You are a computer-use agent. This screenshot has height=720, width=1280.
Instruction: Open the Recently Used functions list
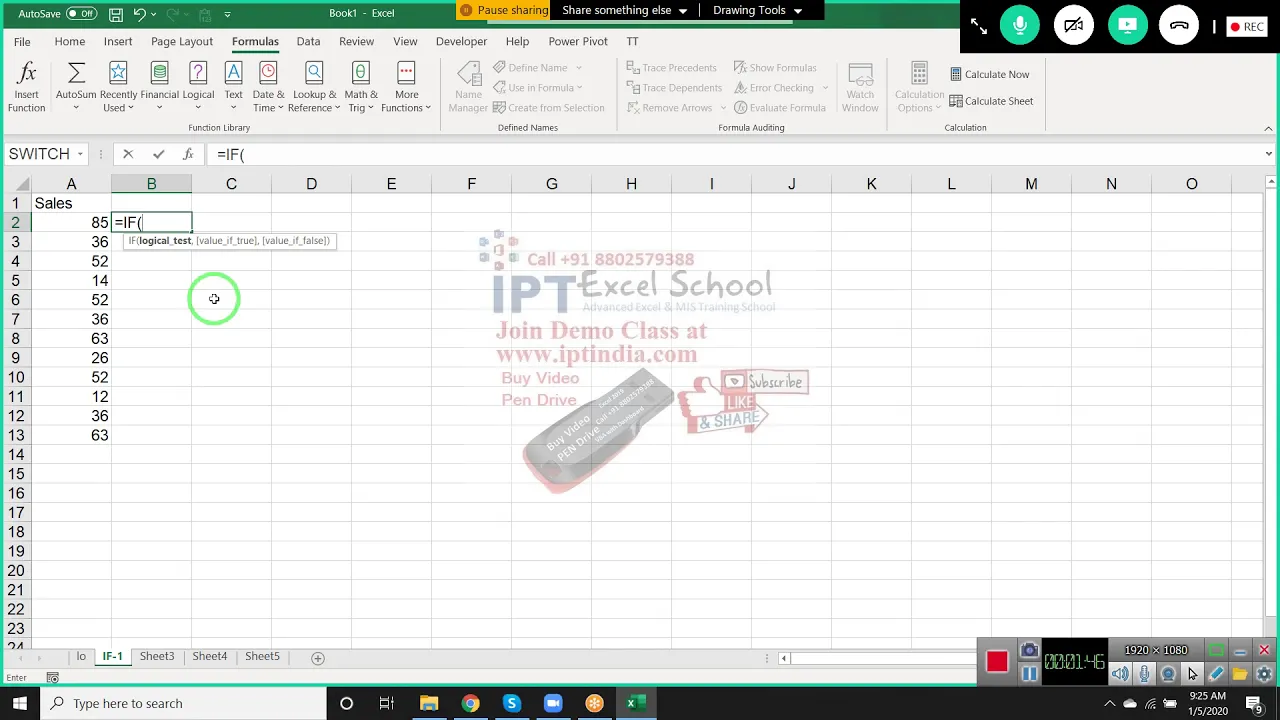118,87
